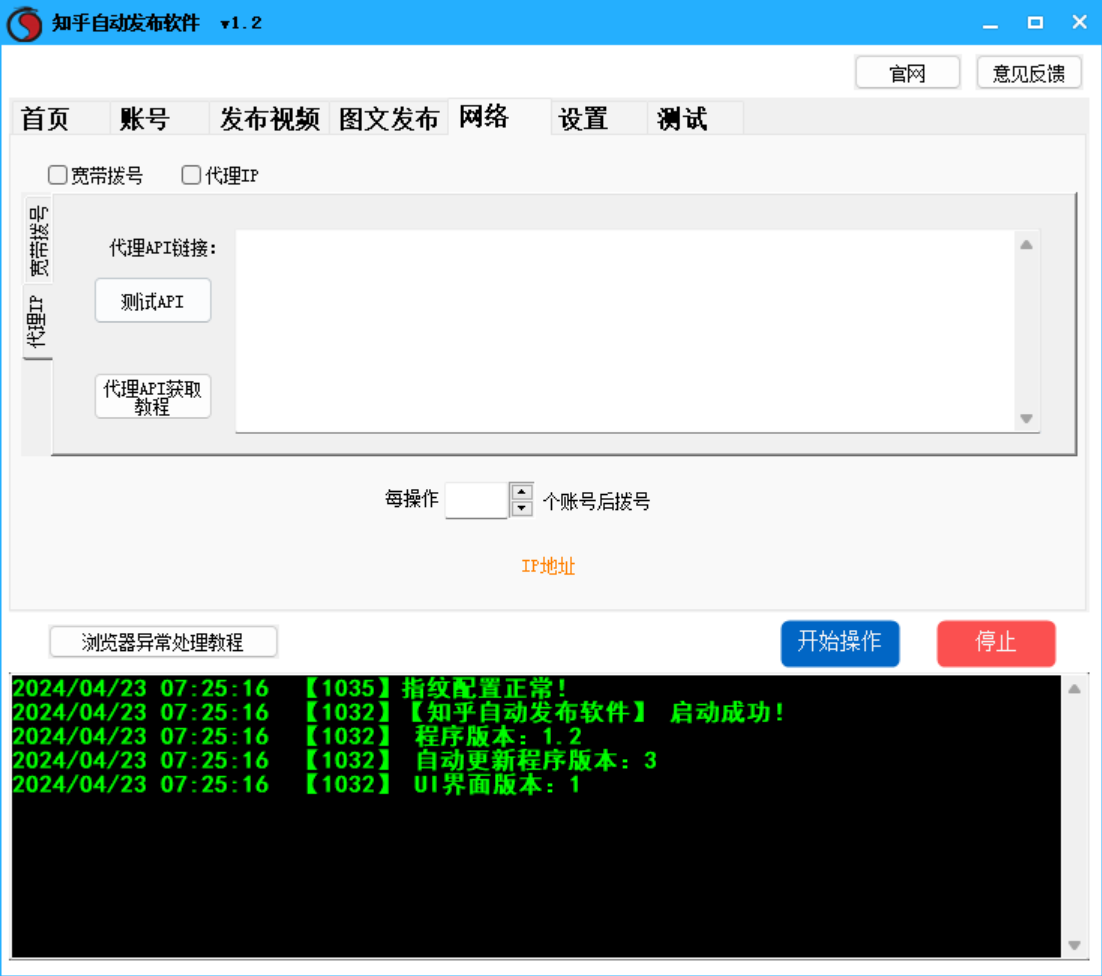Click in the 代理API链接 text area
Image resolution: width=1102 pixels, height=976 pixels.
(x=625, y=331)
